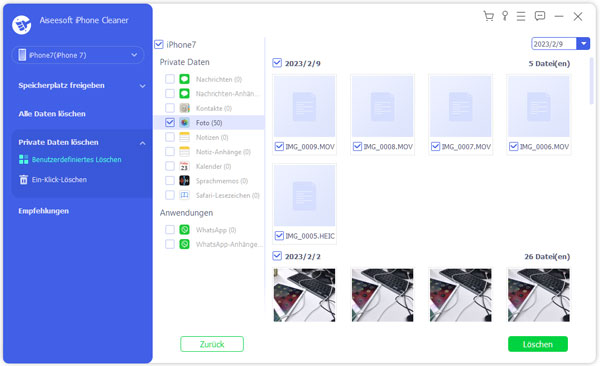The height and width of the screenshot is (366, 600).
Task: Uncheck the IMG_0007.MOV checkbox
Action: tap(435, 146)
